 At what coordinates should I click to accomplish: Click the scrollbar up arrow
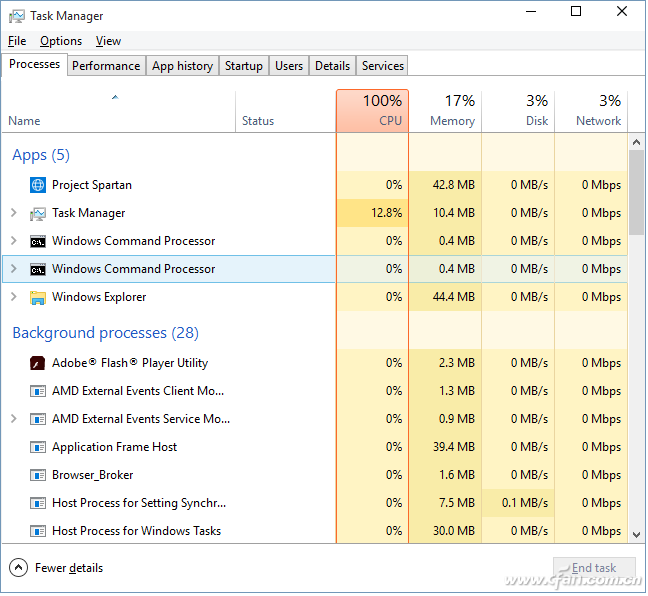[637, 143]
